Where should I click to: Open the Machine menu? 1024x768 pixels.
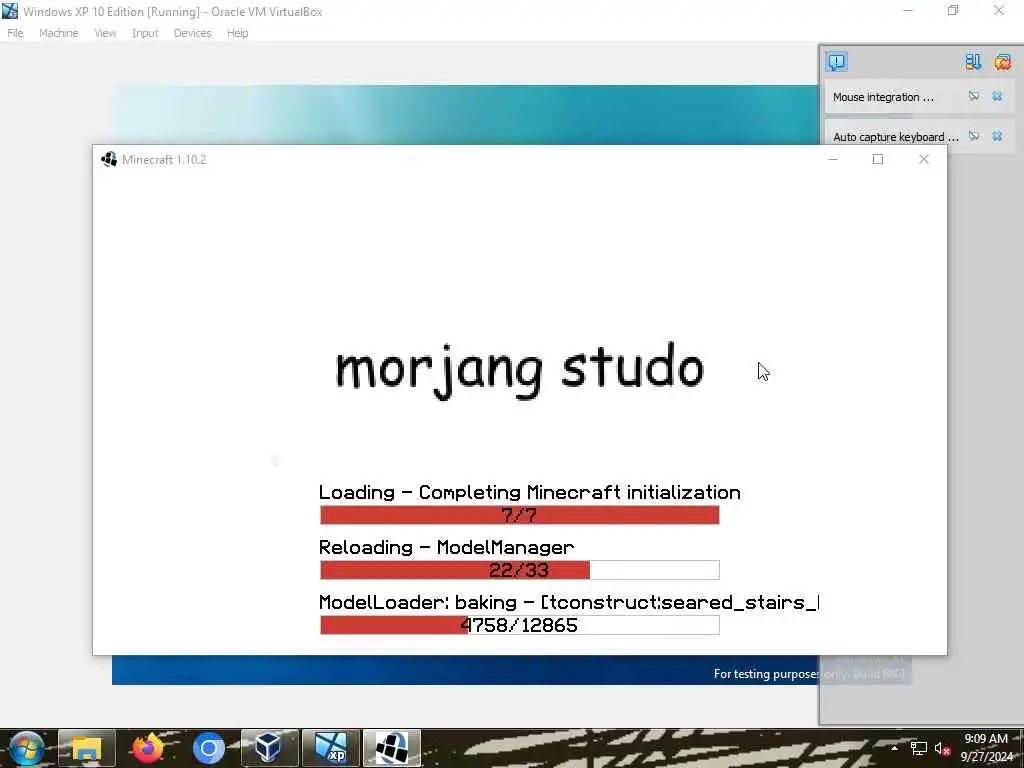coord(58,33)
